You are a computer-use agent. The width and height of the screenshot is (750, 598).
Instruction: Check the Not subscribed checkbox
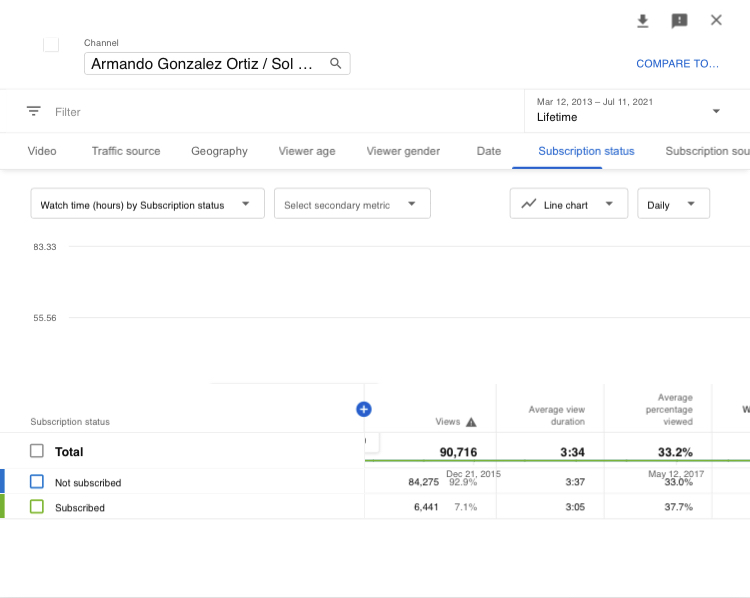pyautogui.click(x=37, y=482)
